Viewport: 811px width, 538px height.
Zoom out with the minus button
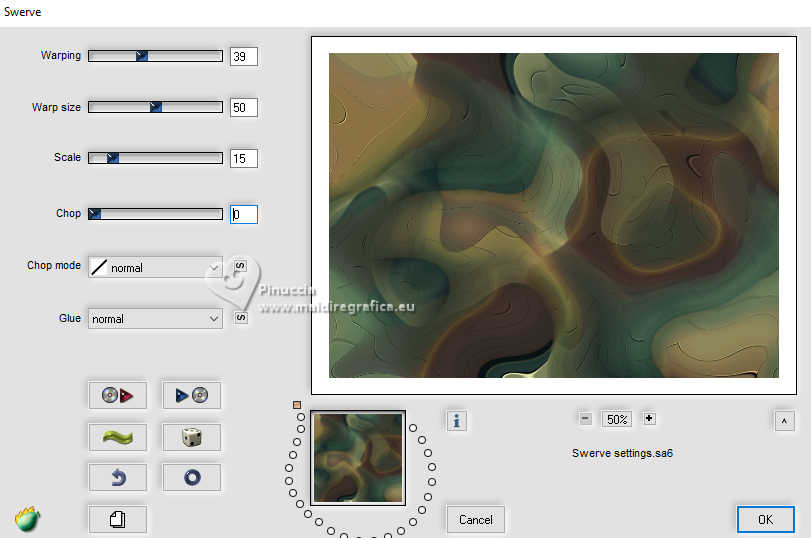[x=585, y=419]
